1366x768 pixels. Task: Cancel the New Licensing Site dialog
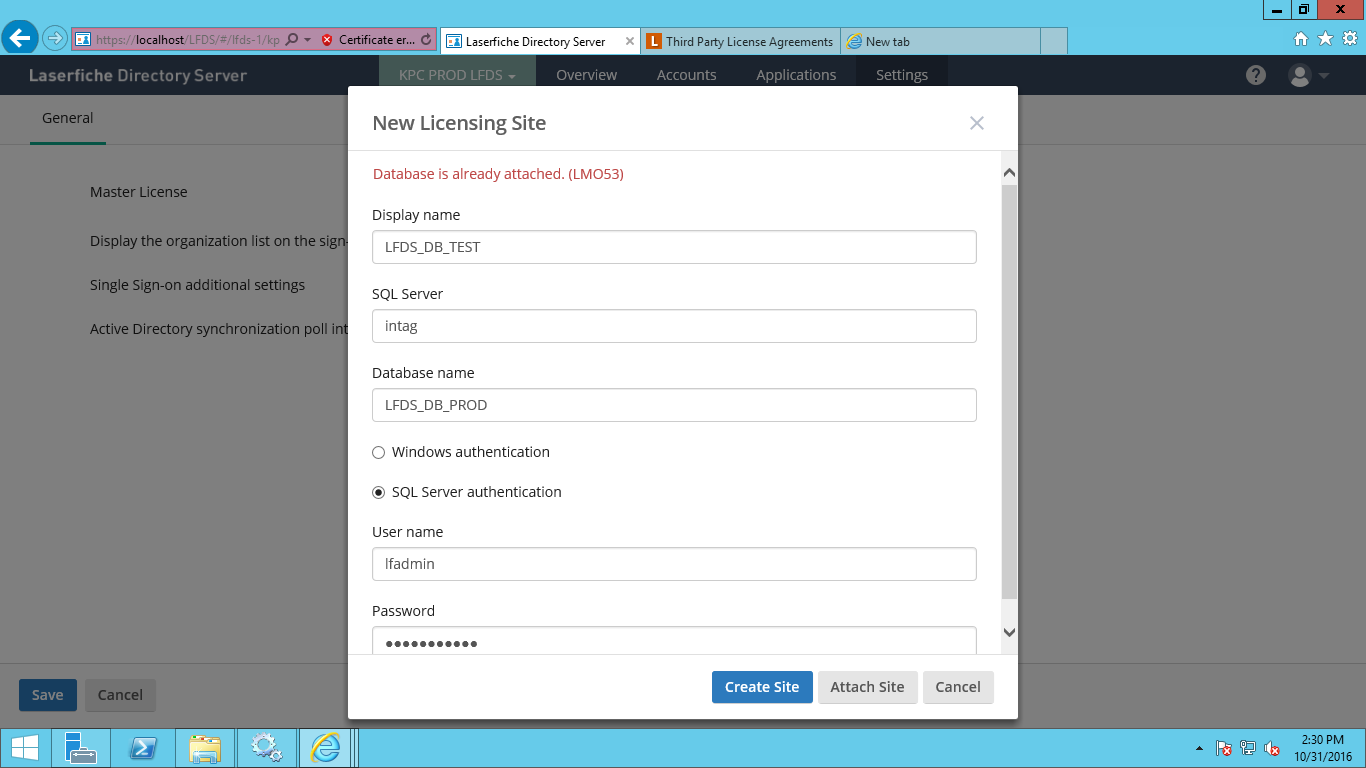(x=958, y=687)
